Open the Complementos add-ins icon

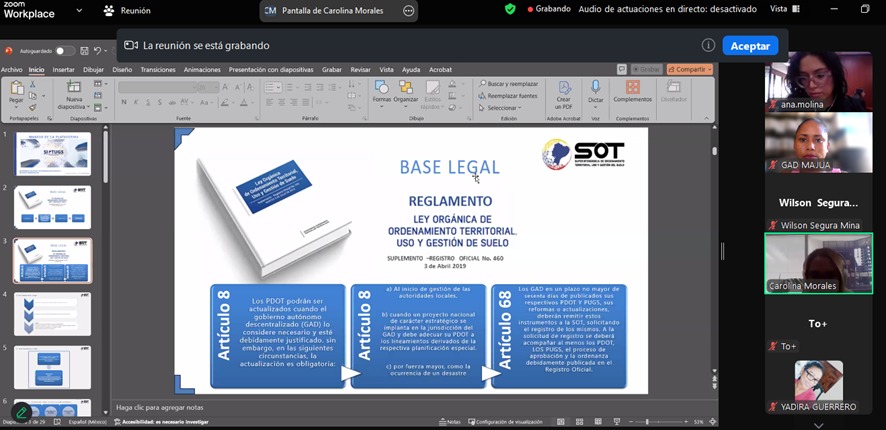pyautogui.click(x=632, y=88)
